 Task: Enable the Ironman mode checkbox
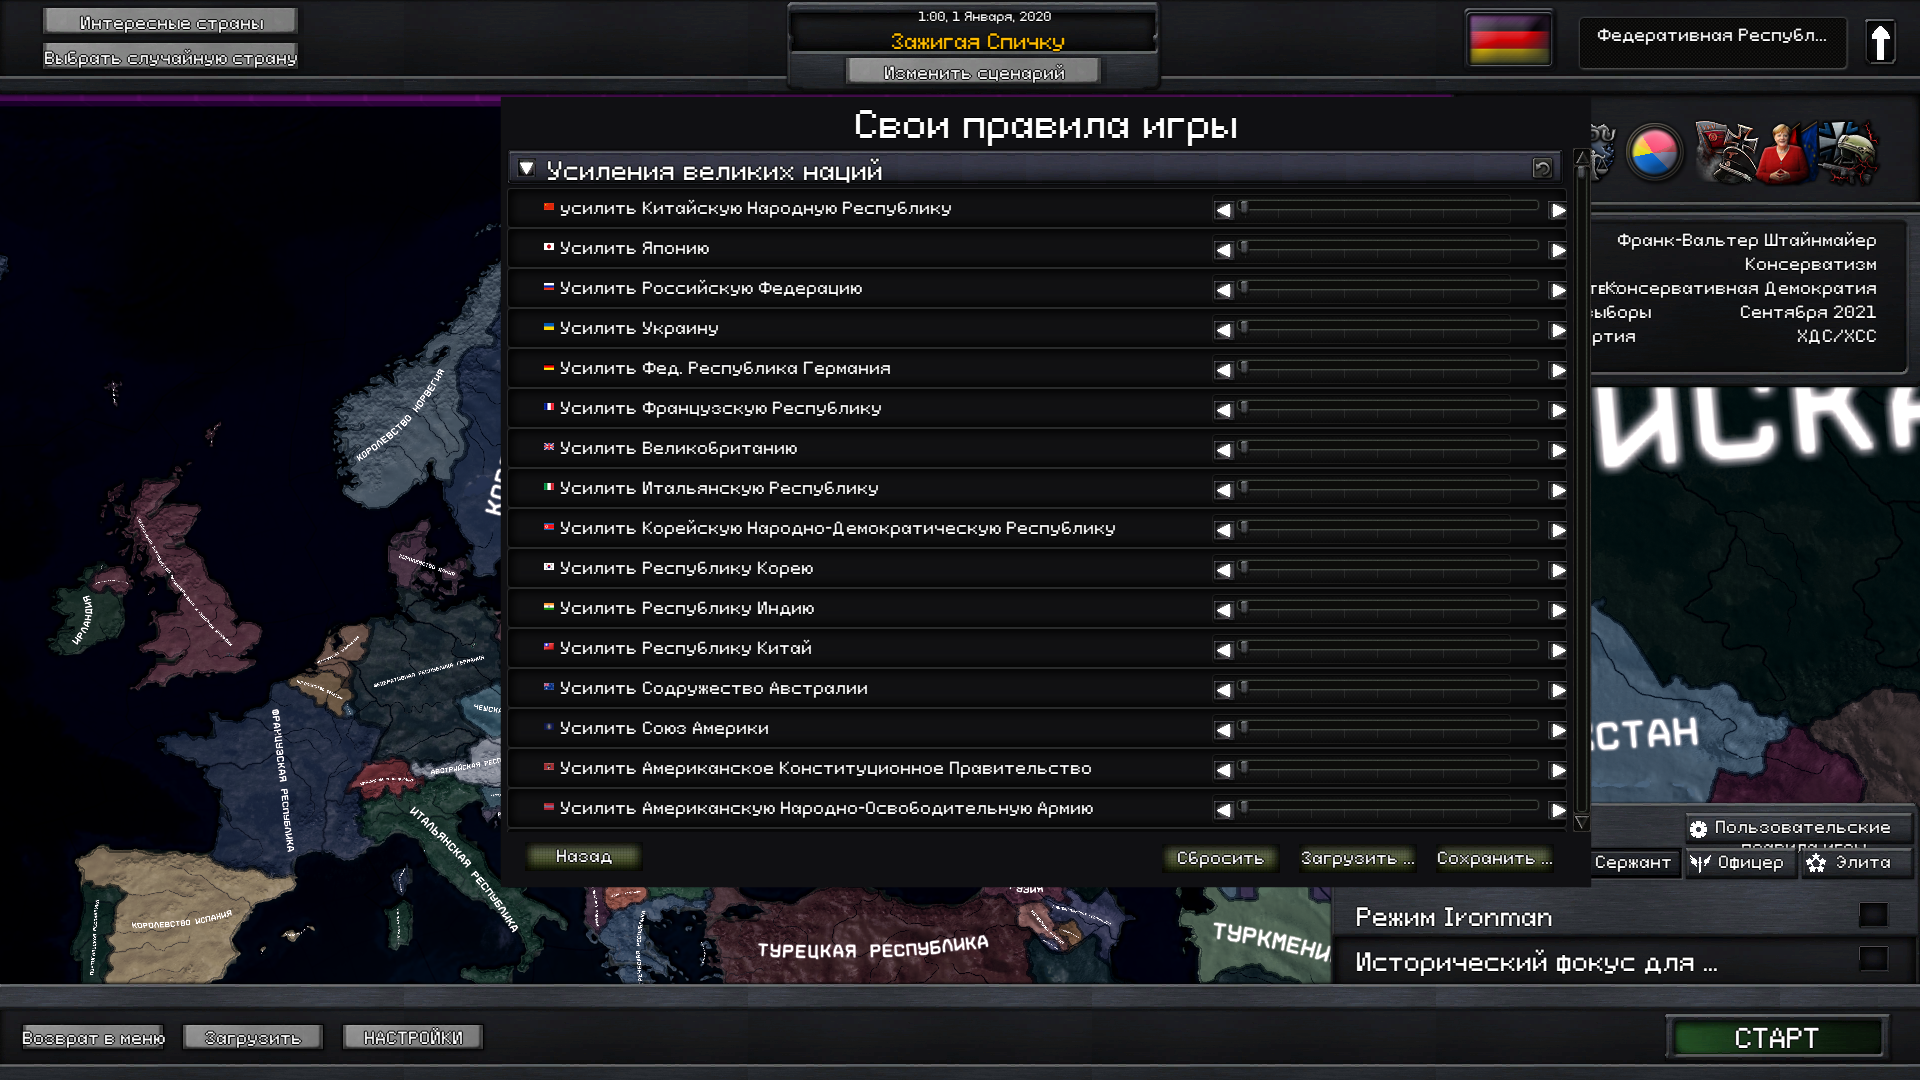[x=1873, y=915]
